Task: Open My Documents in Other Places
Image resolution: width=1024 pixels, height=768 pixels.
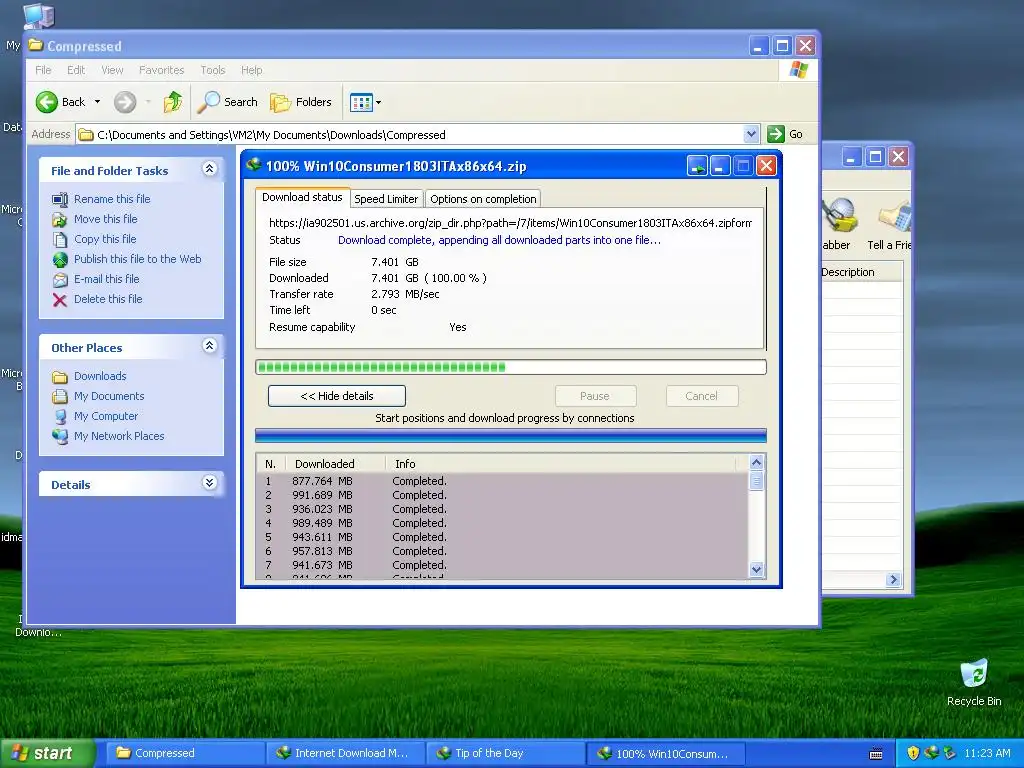Action: 109,396
